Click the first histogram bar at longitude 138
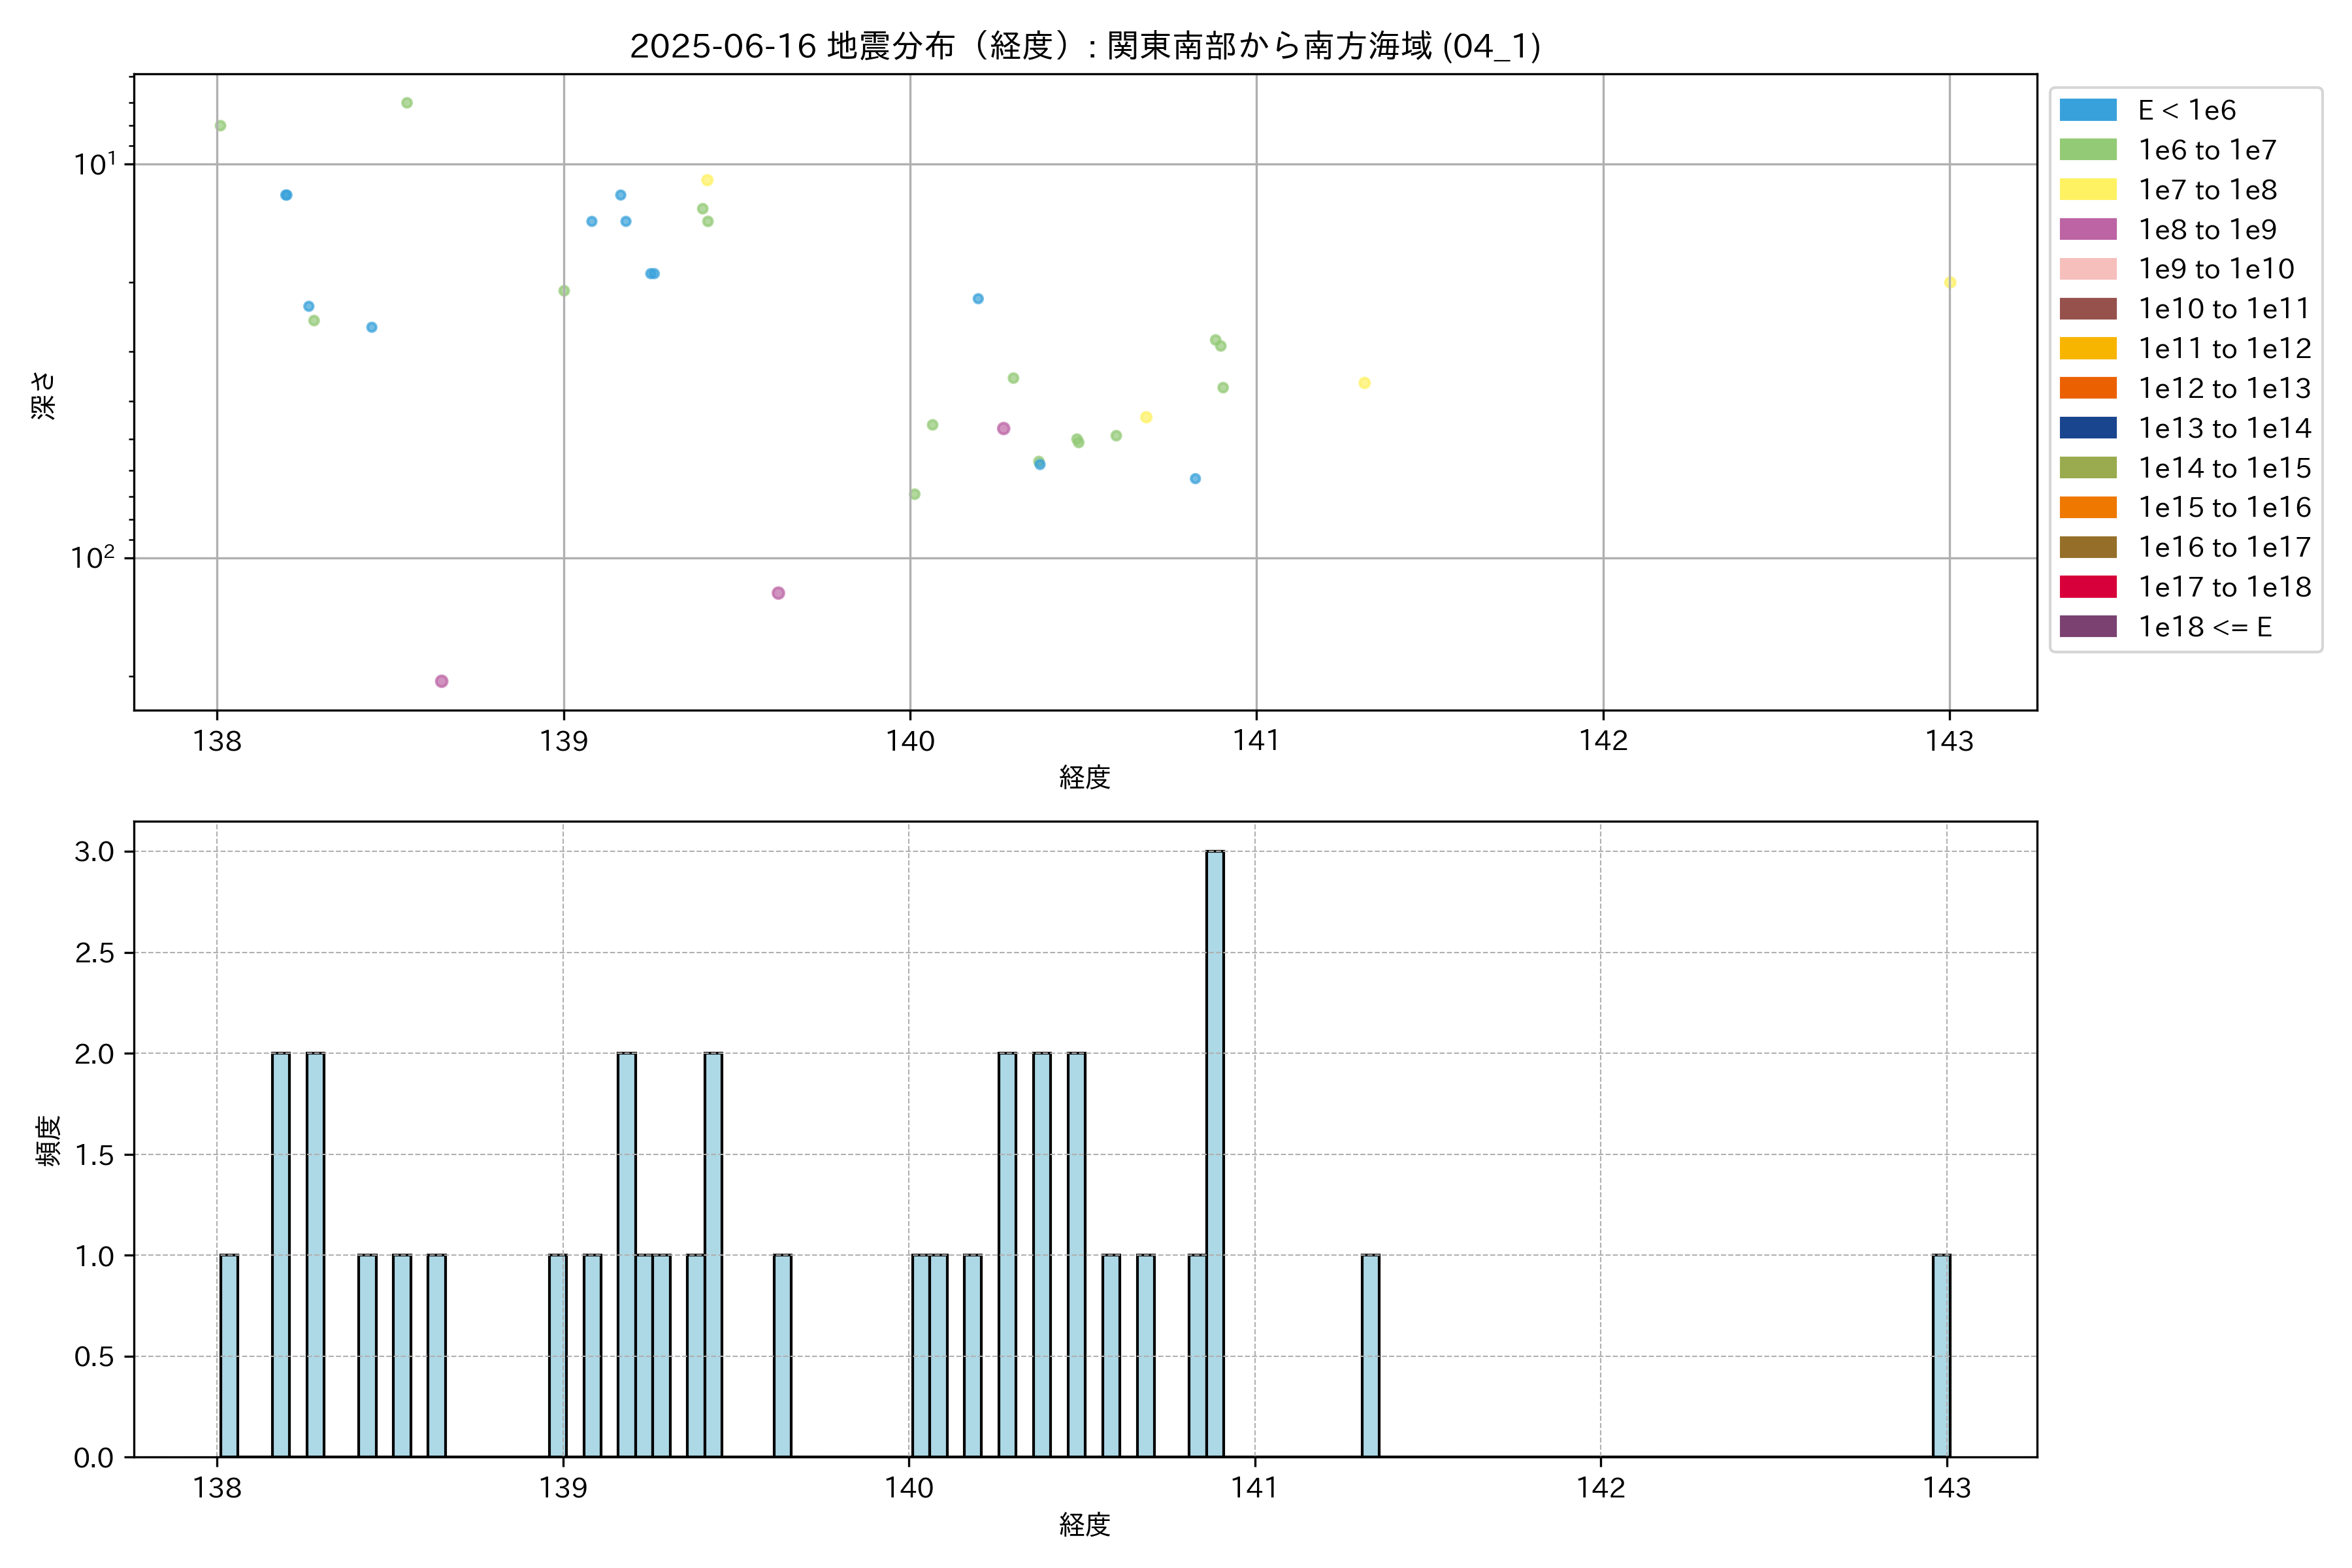 point(229,1356)
